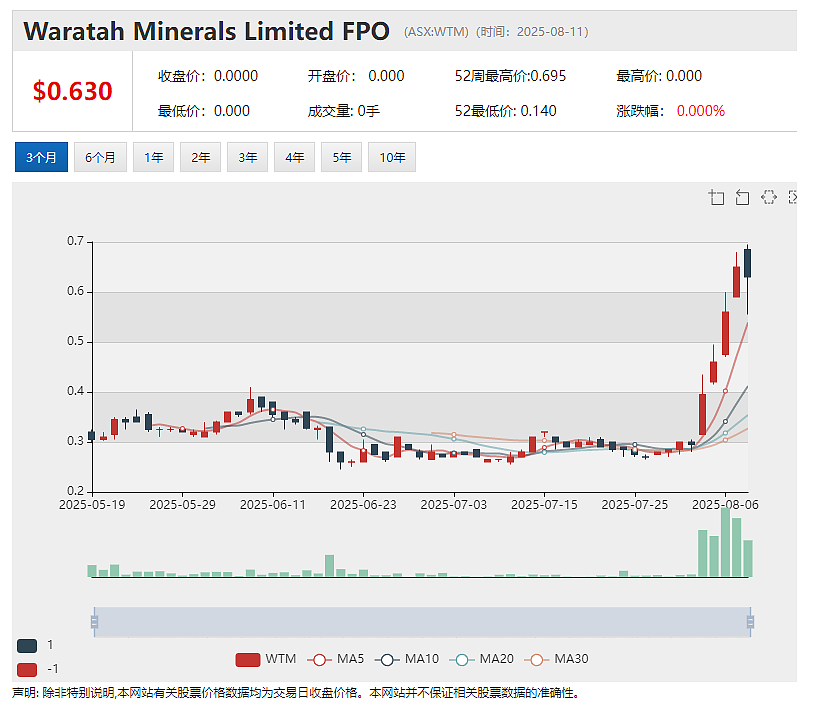Click the last dark candlestick near 0.7
816x714 pixels.
[747, 263]
